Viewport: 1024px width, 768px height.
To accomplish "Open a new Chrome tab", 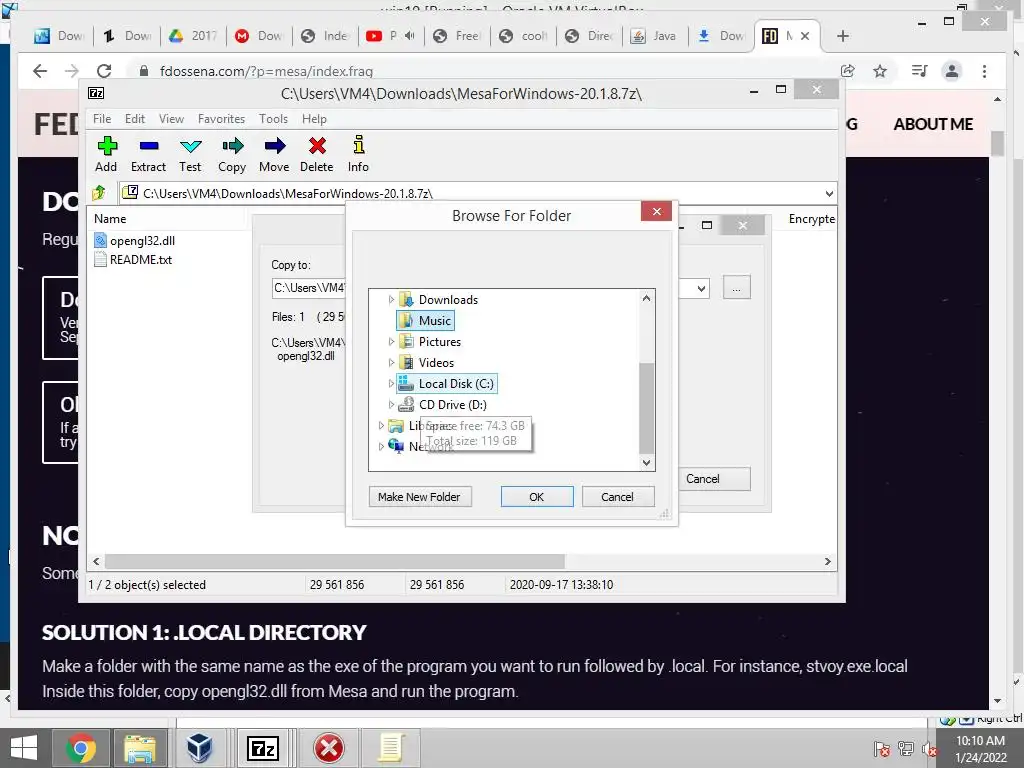I will pos(843,36).
